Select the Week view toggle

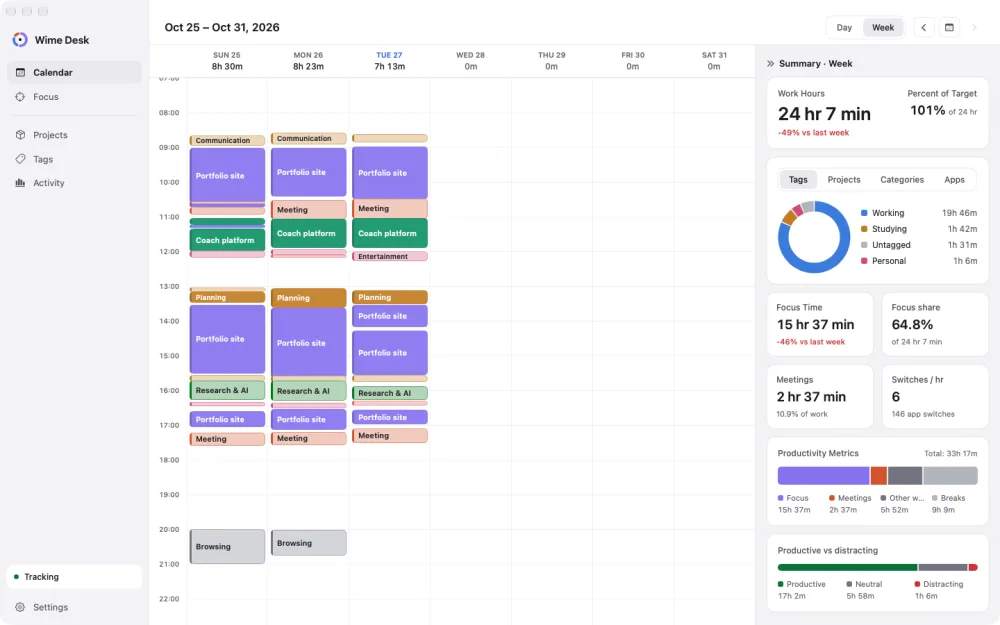[883, 27]
